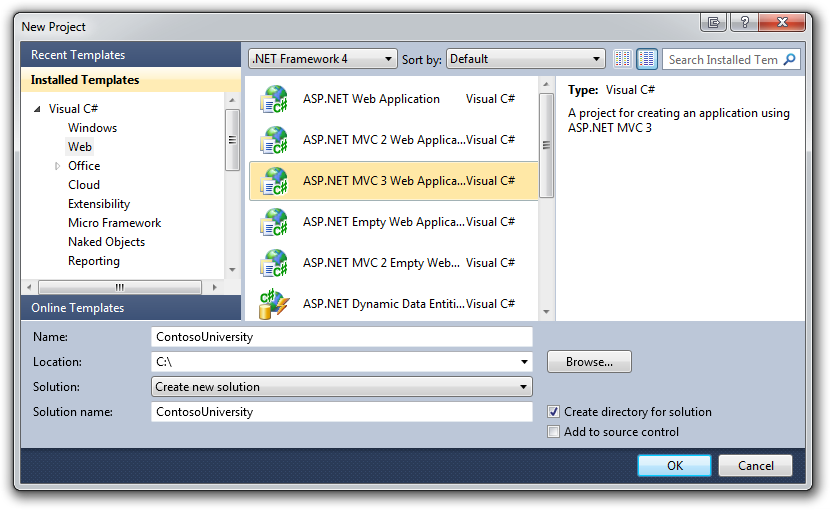This screenshot has width=830, height=510.
Task: Open the .NET Framework 4 dropdown
Action: pyautogui.click(x=322, y=59)
